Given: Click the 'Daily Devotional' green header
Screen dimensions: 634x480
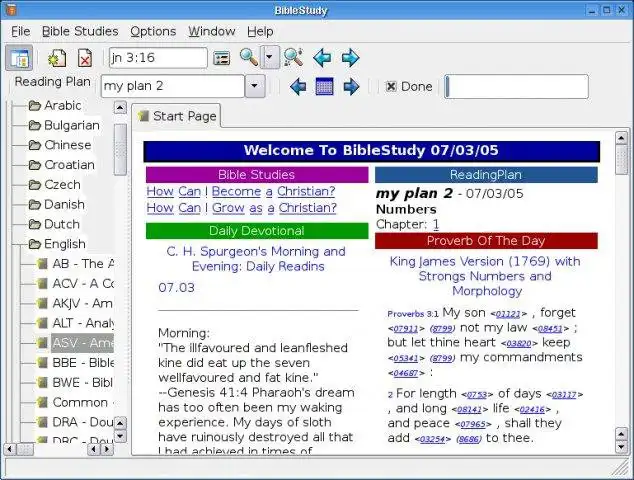Looking at the screenshot, I should click(257, 231).
